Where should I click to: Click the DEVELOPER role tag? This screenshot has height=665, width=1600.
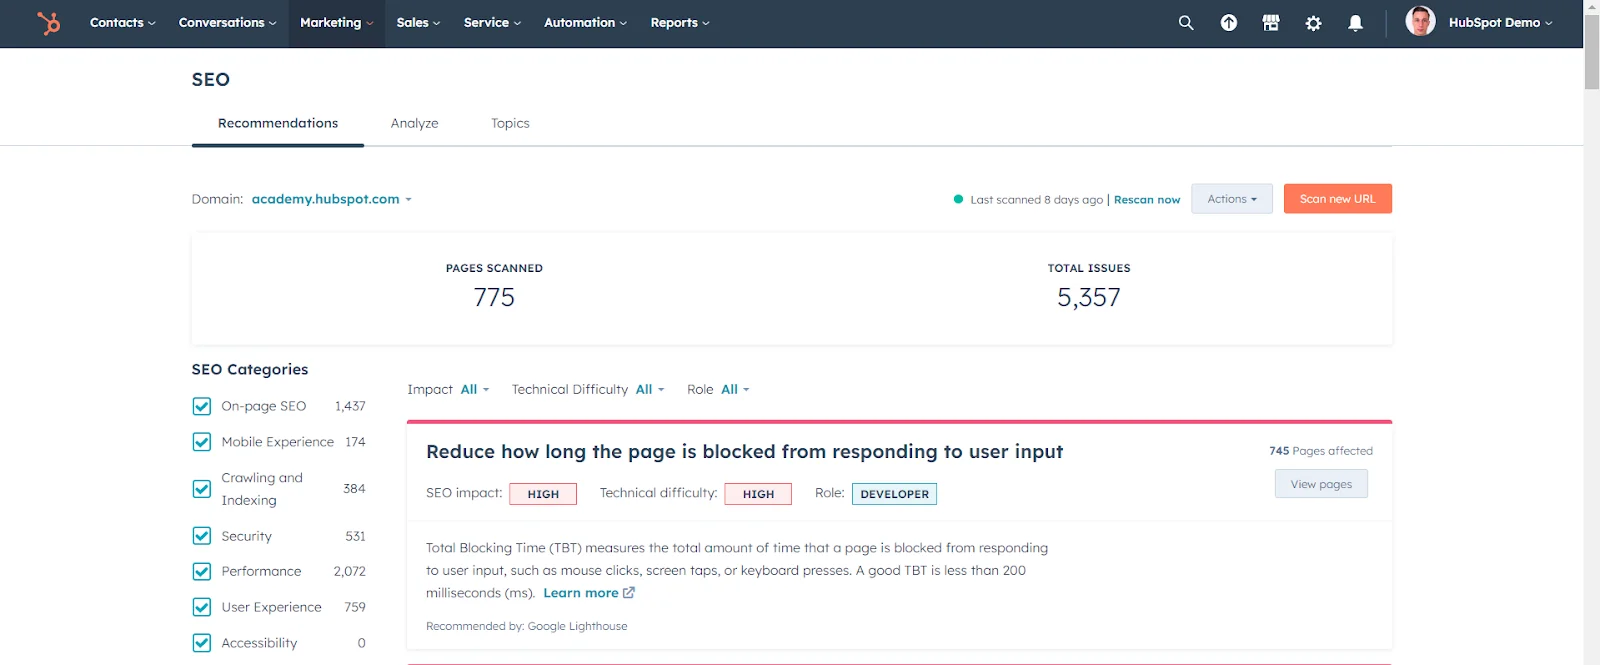click(894, 494)
